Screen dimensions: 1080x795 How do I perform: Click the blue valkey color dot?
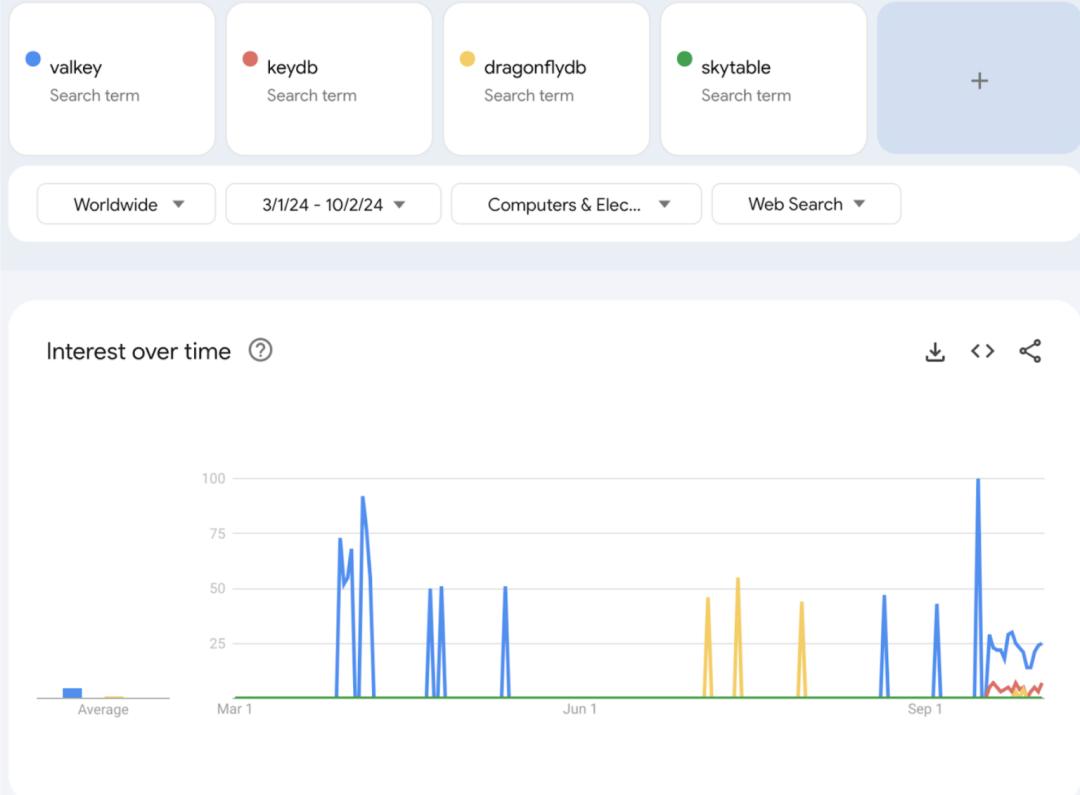[x=32, y=59]
